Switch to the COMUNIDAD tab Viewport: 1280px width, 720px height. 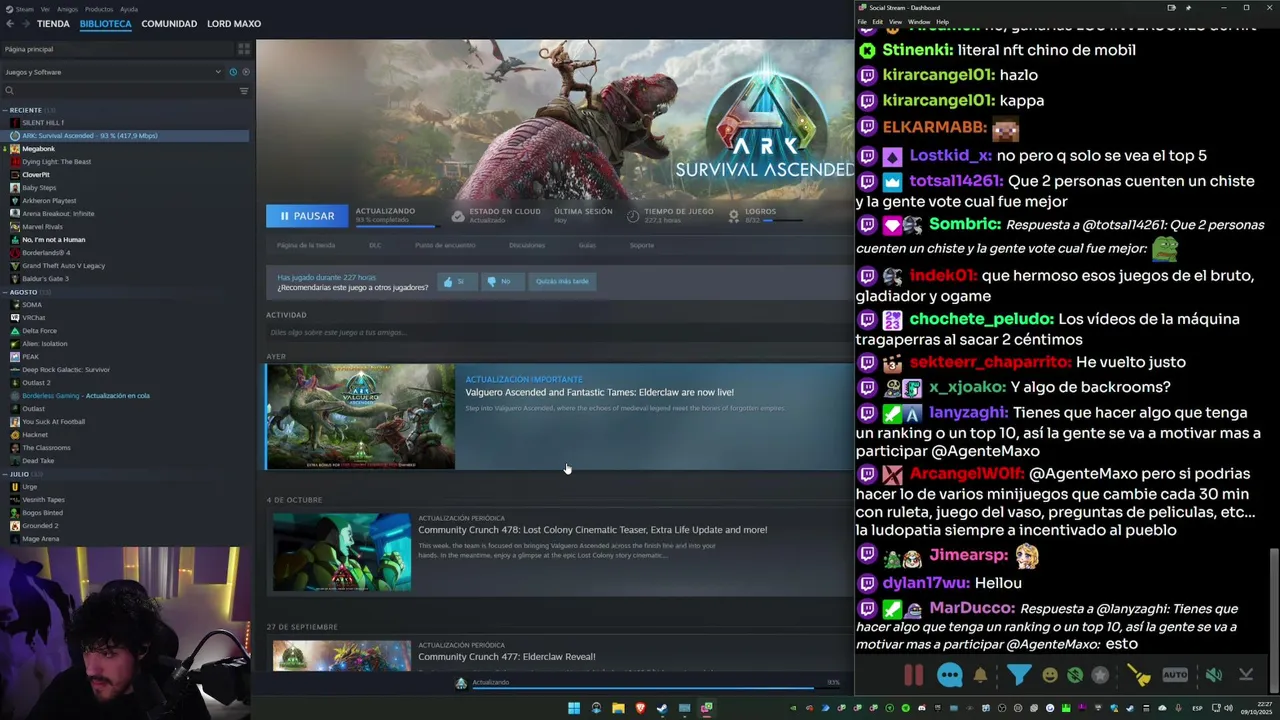click(169, 24)
